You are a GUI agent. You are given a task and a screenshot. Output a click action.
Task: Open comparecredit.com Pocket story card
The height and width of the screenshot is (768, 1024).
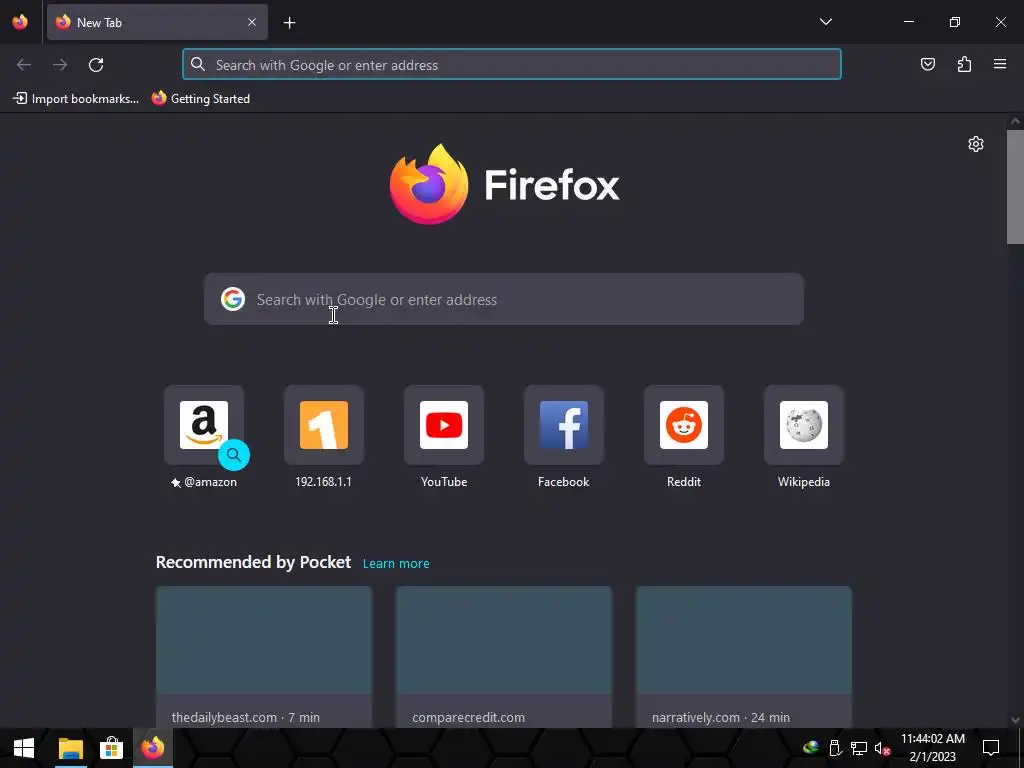(504, 657)
